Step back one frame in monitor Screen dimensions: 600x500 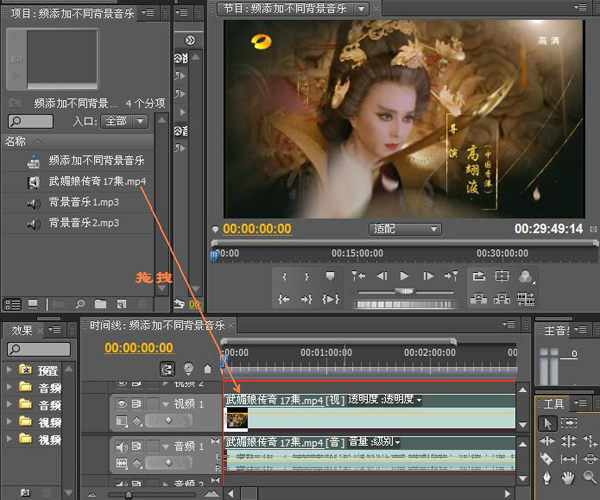[x=382, y=276]
